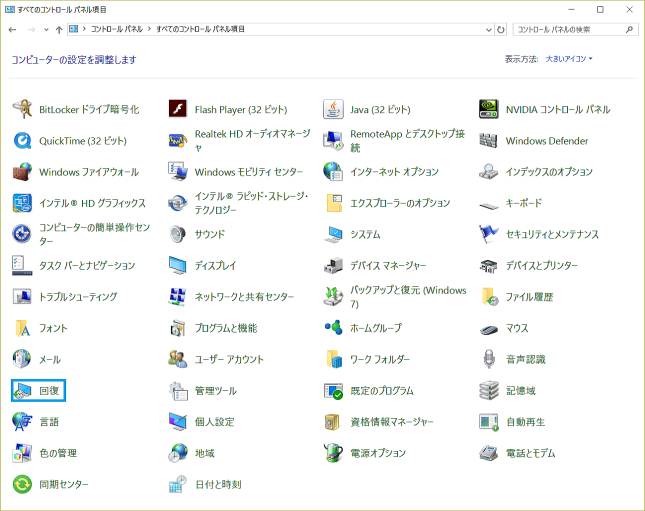The width and height of the screenshot is (645, 511).
Task: Click the フォント folder icon
Action: (x=22, y=328)
